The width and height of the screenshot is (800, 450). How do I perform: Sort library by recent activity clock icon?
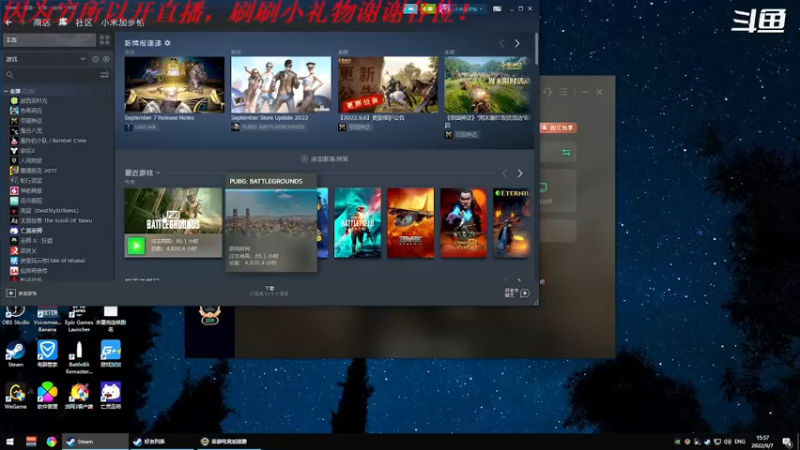point(95,59)
